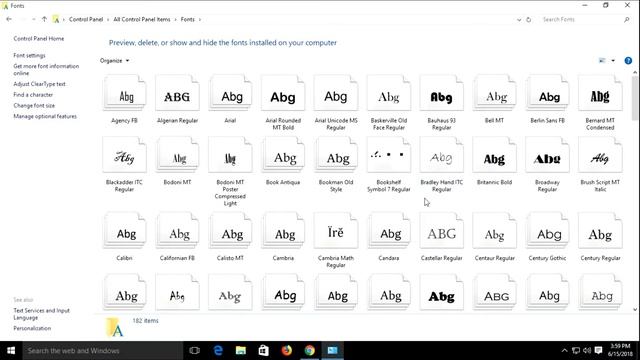Viewport: 640px width, 360px height.
Task: Click the scrollbar down arrow
Action: (635, 310)
